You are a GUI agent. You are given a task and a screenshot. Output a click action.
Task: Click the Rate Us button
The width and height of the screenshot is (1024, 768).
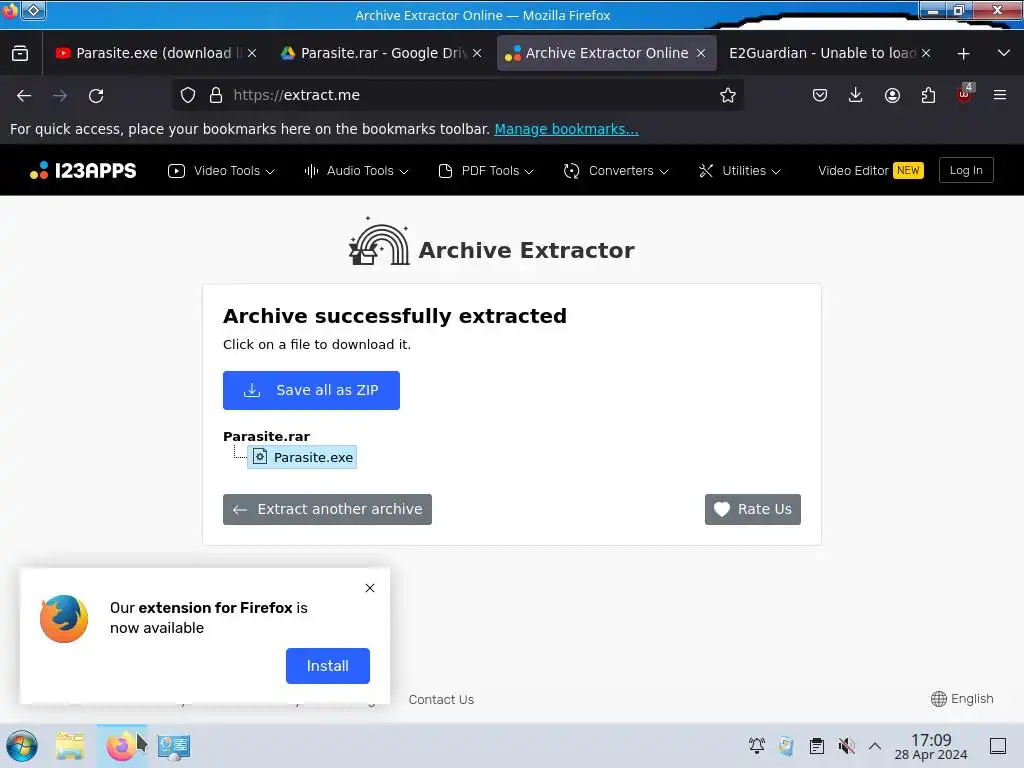[x=752, y=509]
